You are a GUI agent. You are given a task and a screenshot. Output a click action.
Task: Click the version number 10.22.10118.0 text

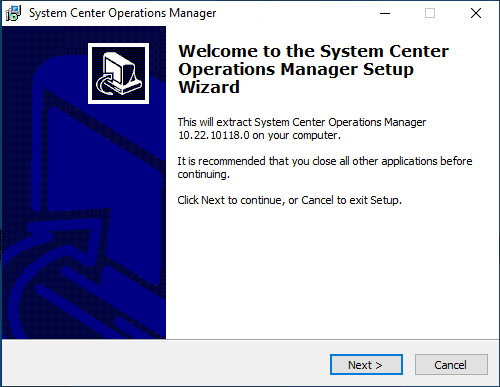(214, 135)
